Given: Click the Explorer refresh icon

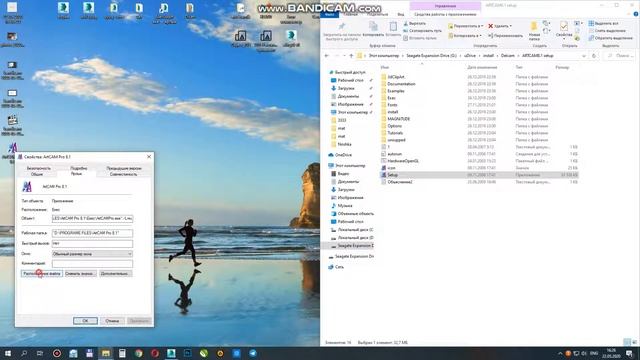Looking at the screenshot, I should (x=594, y=56).
